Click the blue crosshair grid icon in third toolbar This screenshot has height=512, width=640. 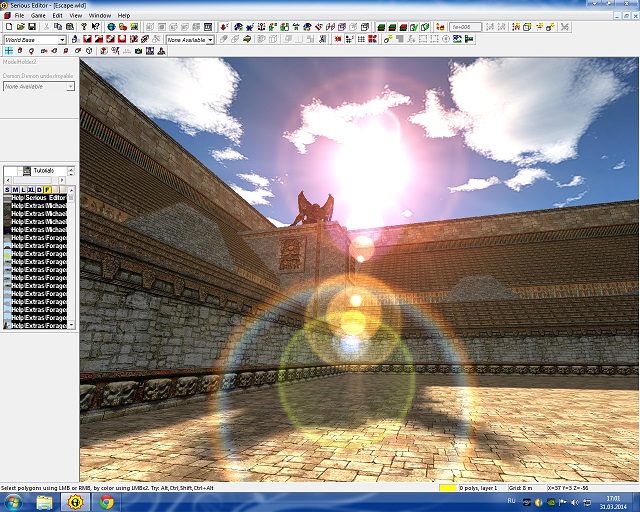(x=9, y=51)
